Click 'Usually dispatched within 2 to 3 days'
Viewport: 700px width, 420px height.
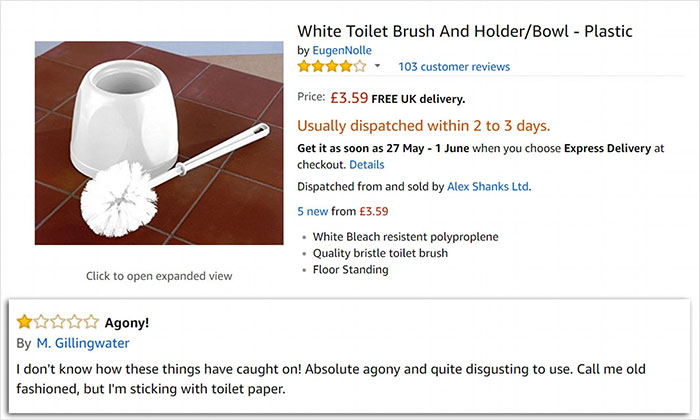[424, 126]
